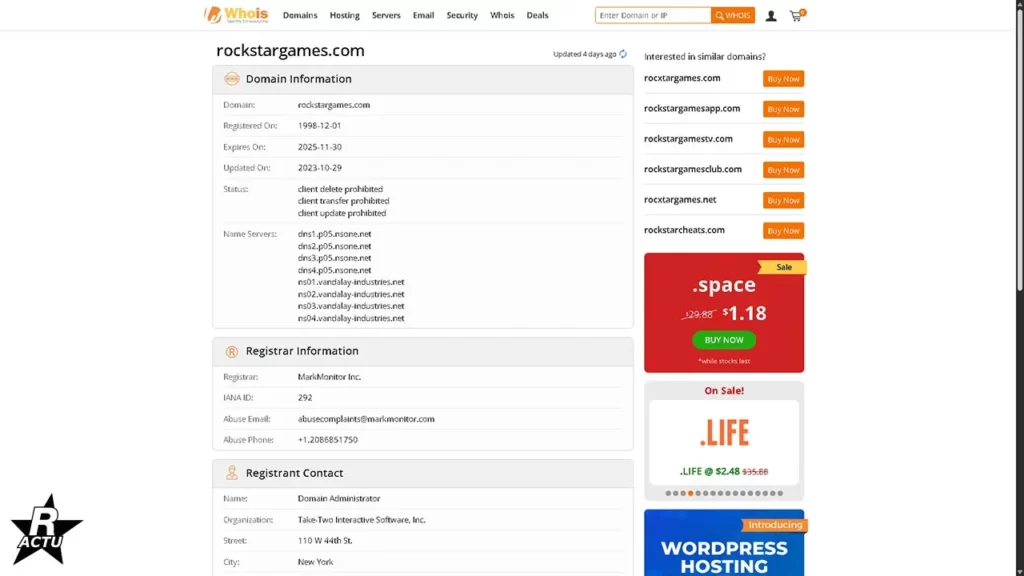Open the WordPress Hosting banner
This screenshot has width=1024, height=576.
pyautogui.click(x=724, y=543)
